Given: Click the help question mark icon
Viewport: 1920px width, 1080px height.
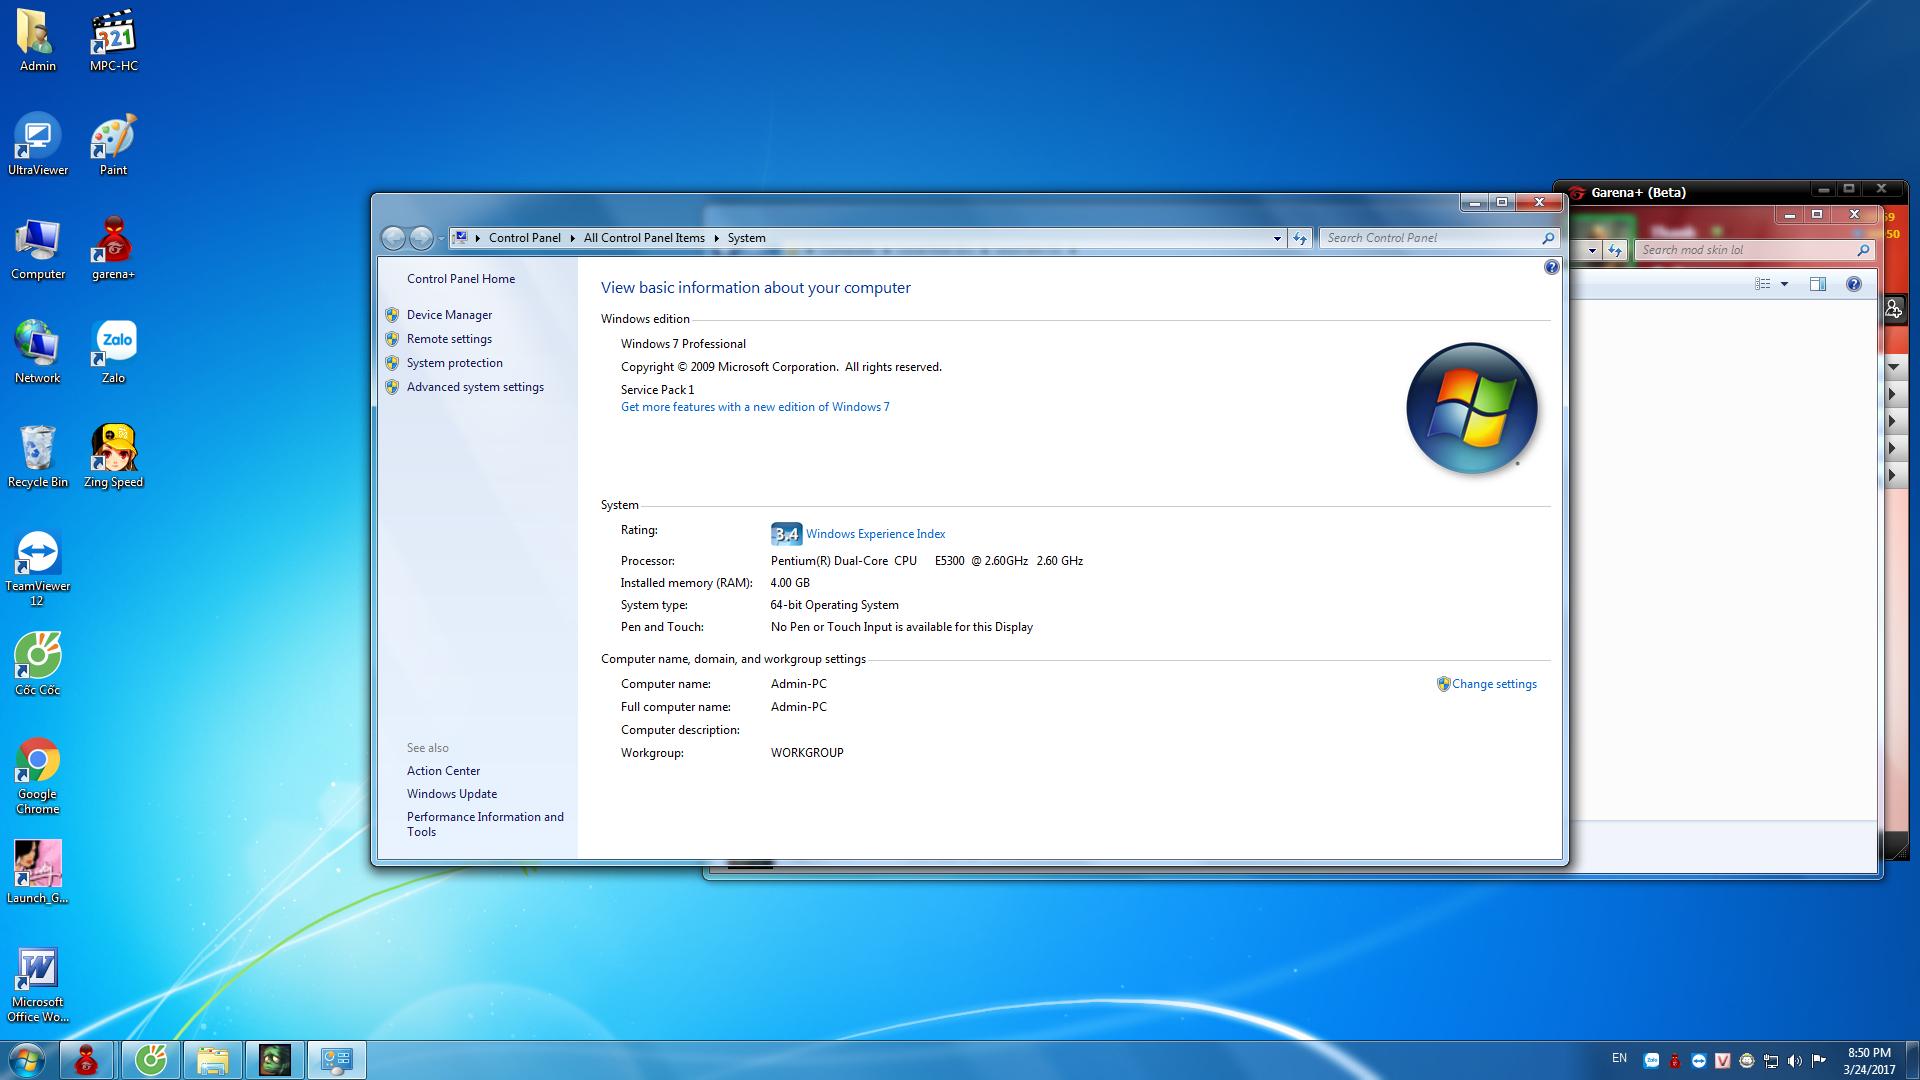Looking at the screenshot, I should (x=1551, y=267).
